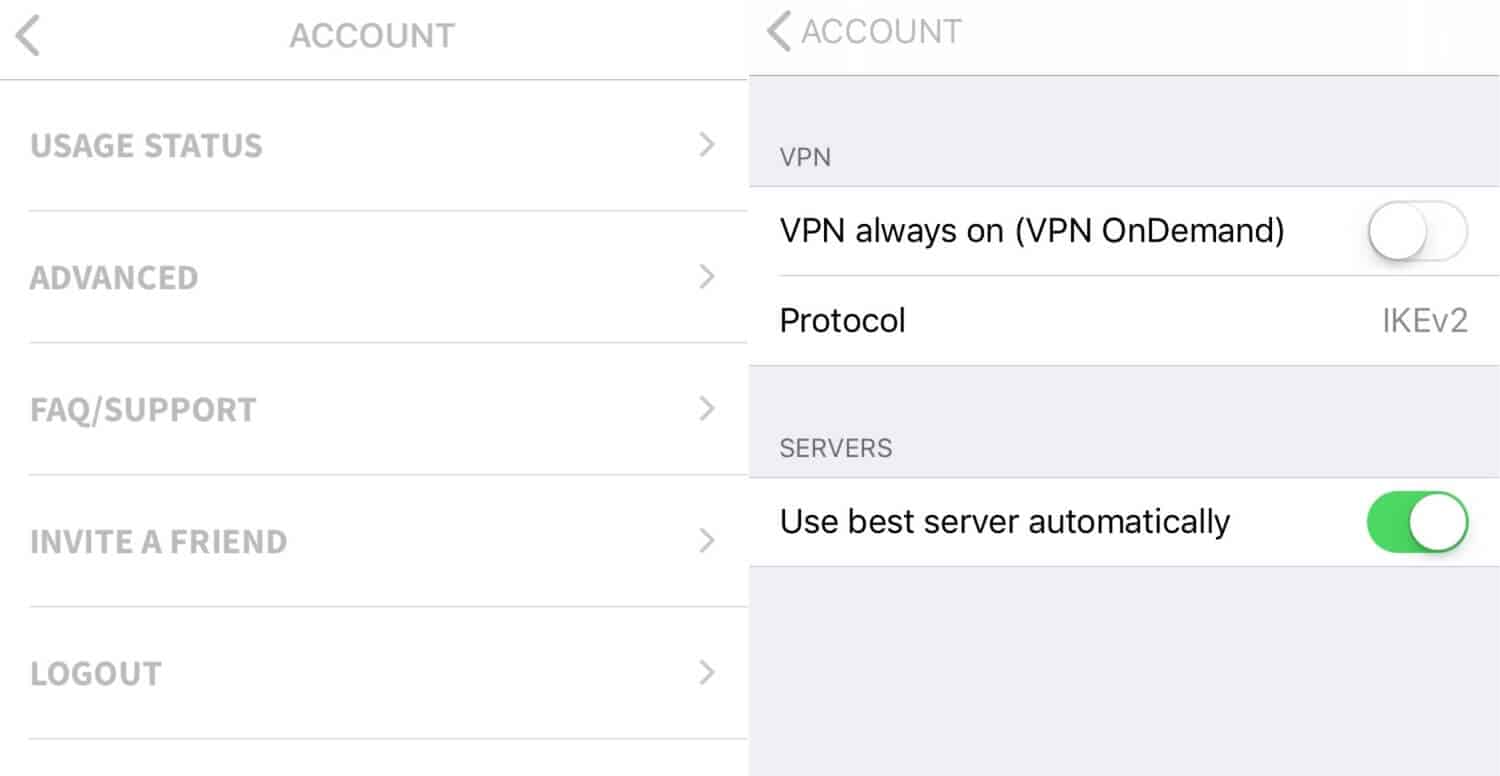Screen dimensions: 1500x776
Task: Tap the back arrow on left Account screen
Action: [x=28, y=36]
